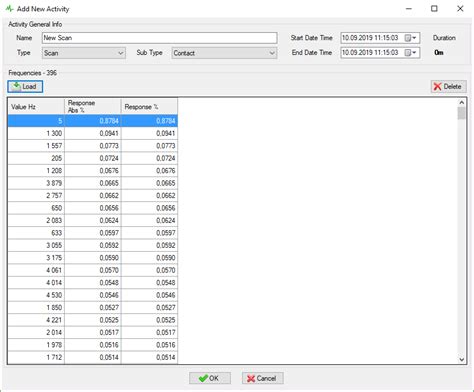The height and width of the screenshot is (392, 474).
Task: Select the row with Value Hz 1 208
Action: [93, 171]
